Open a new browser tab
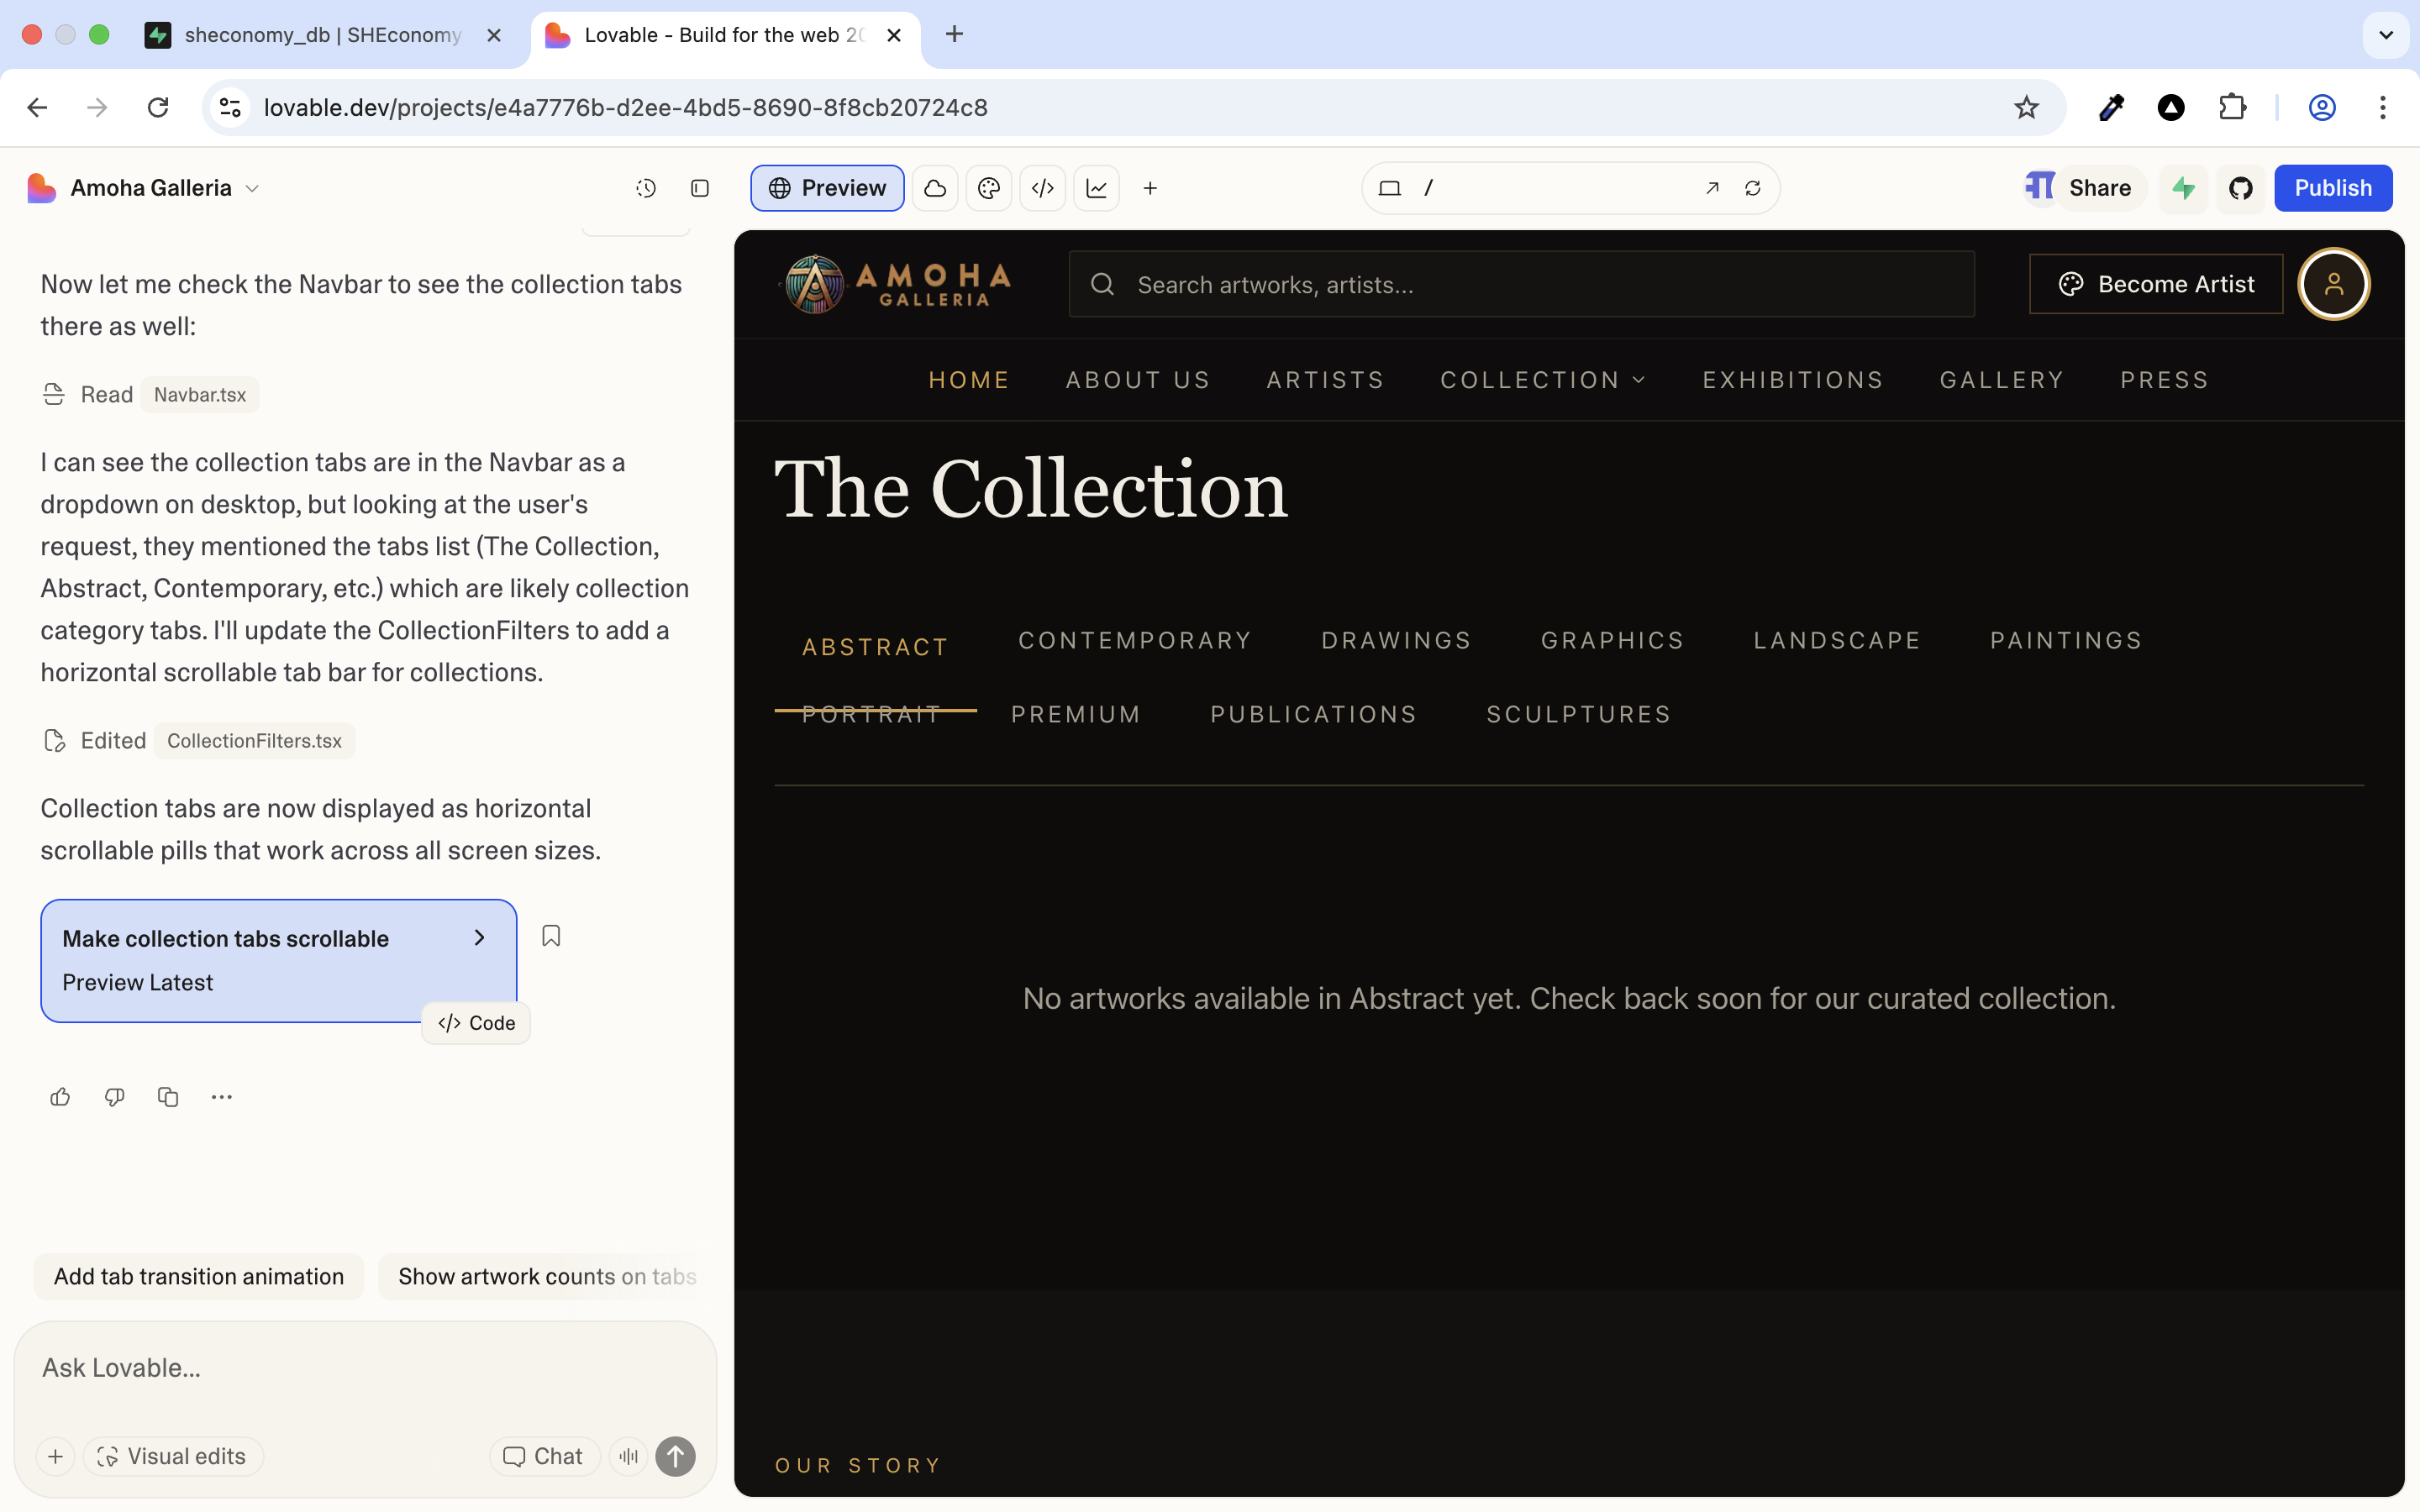The width and height of the screenshot is (2420, 1512). tap(954, 35)
